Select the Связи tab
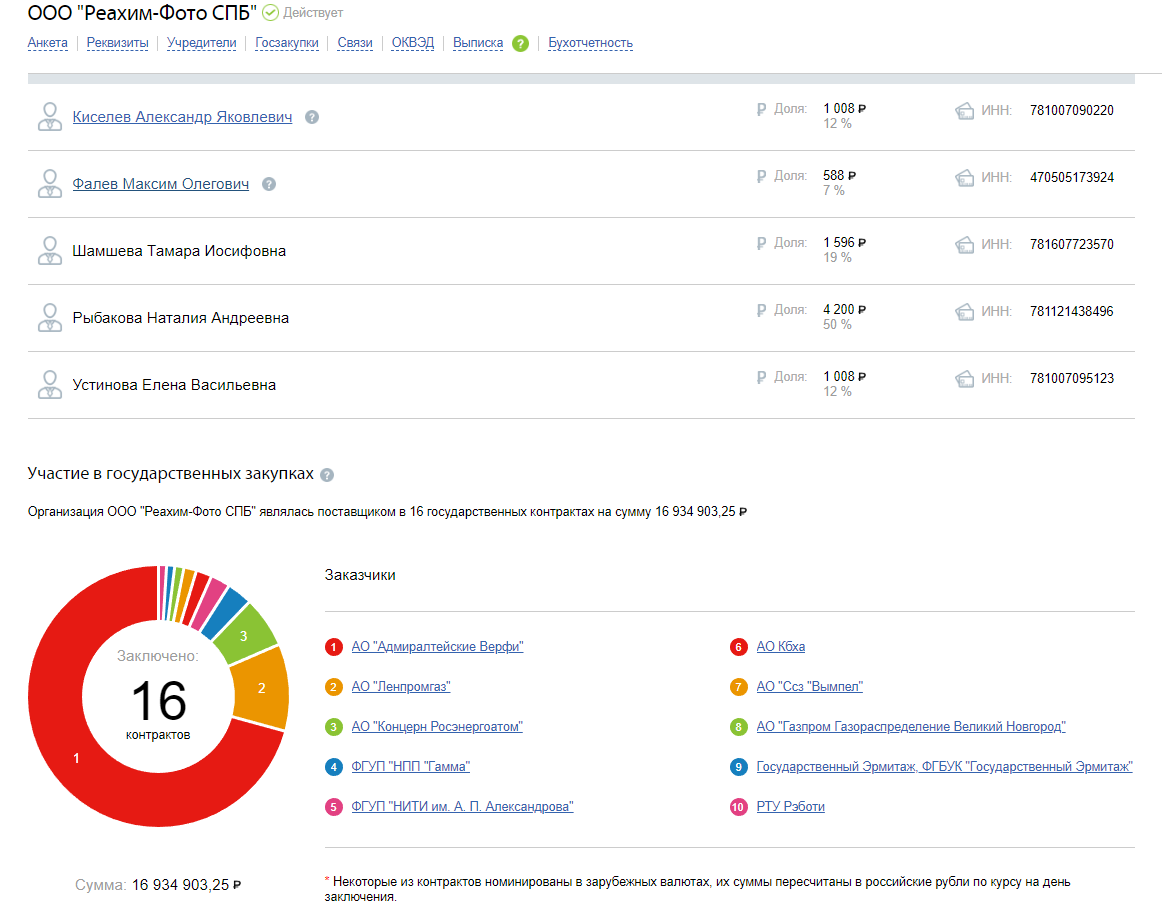This screenshot has height=904, width=1162. coord(355,43)
